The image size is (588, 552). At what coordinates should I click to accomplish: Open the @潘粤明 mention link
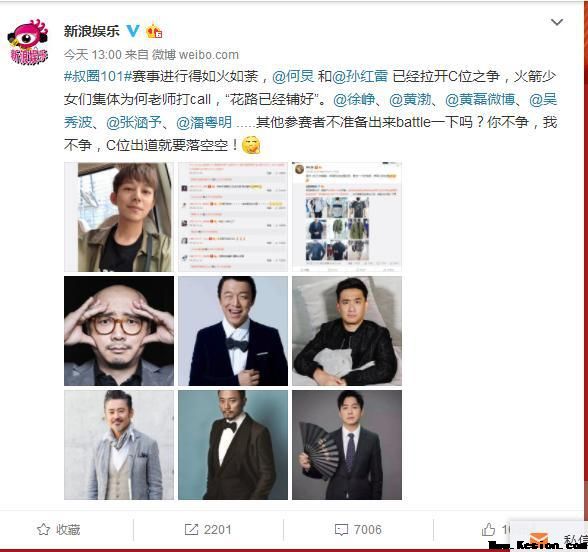(204, 123)
